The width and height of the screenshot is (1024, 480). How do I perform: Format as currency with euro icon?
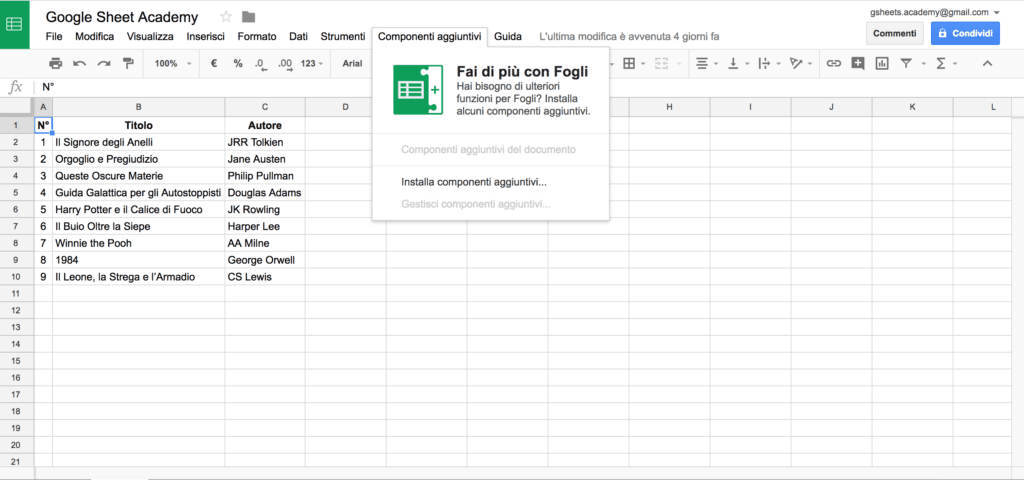point(214,63)
